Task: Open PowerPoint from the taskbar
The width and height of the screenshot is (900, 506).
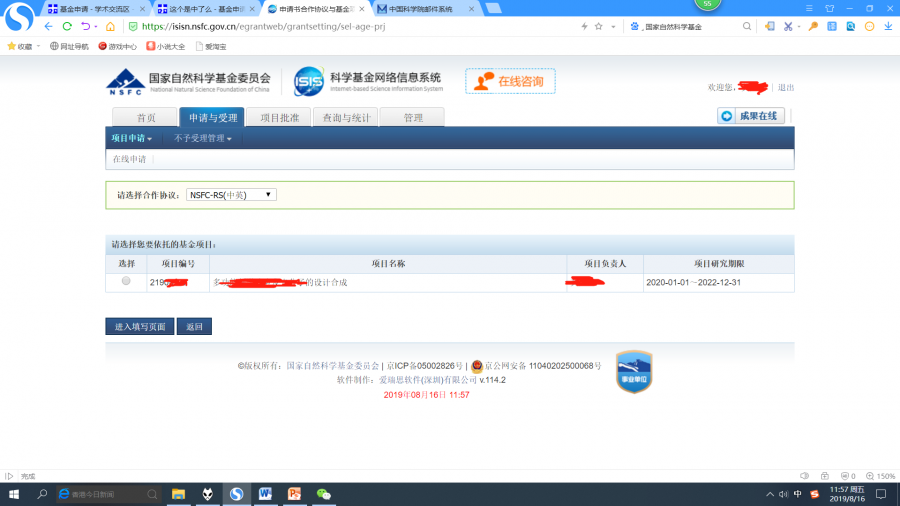Action: tap(294, 494)
